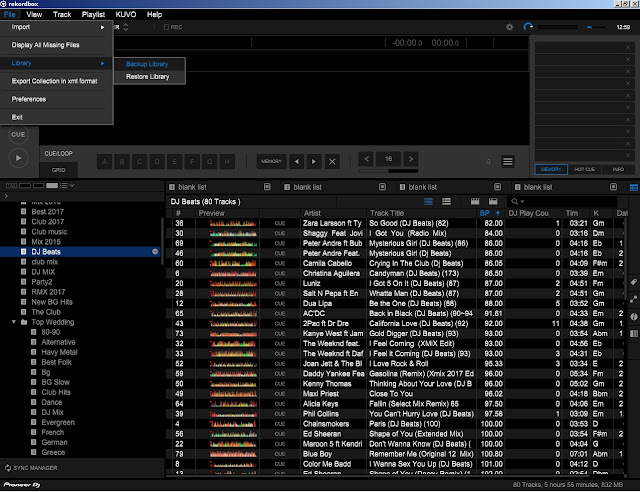Expand the Import submenu
Viewport: 640px width, 492px height.
[57, 27]
